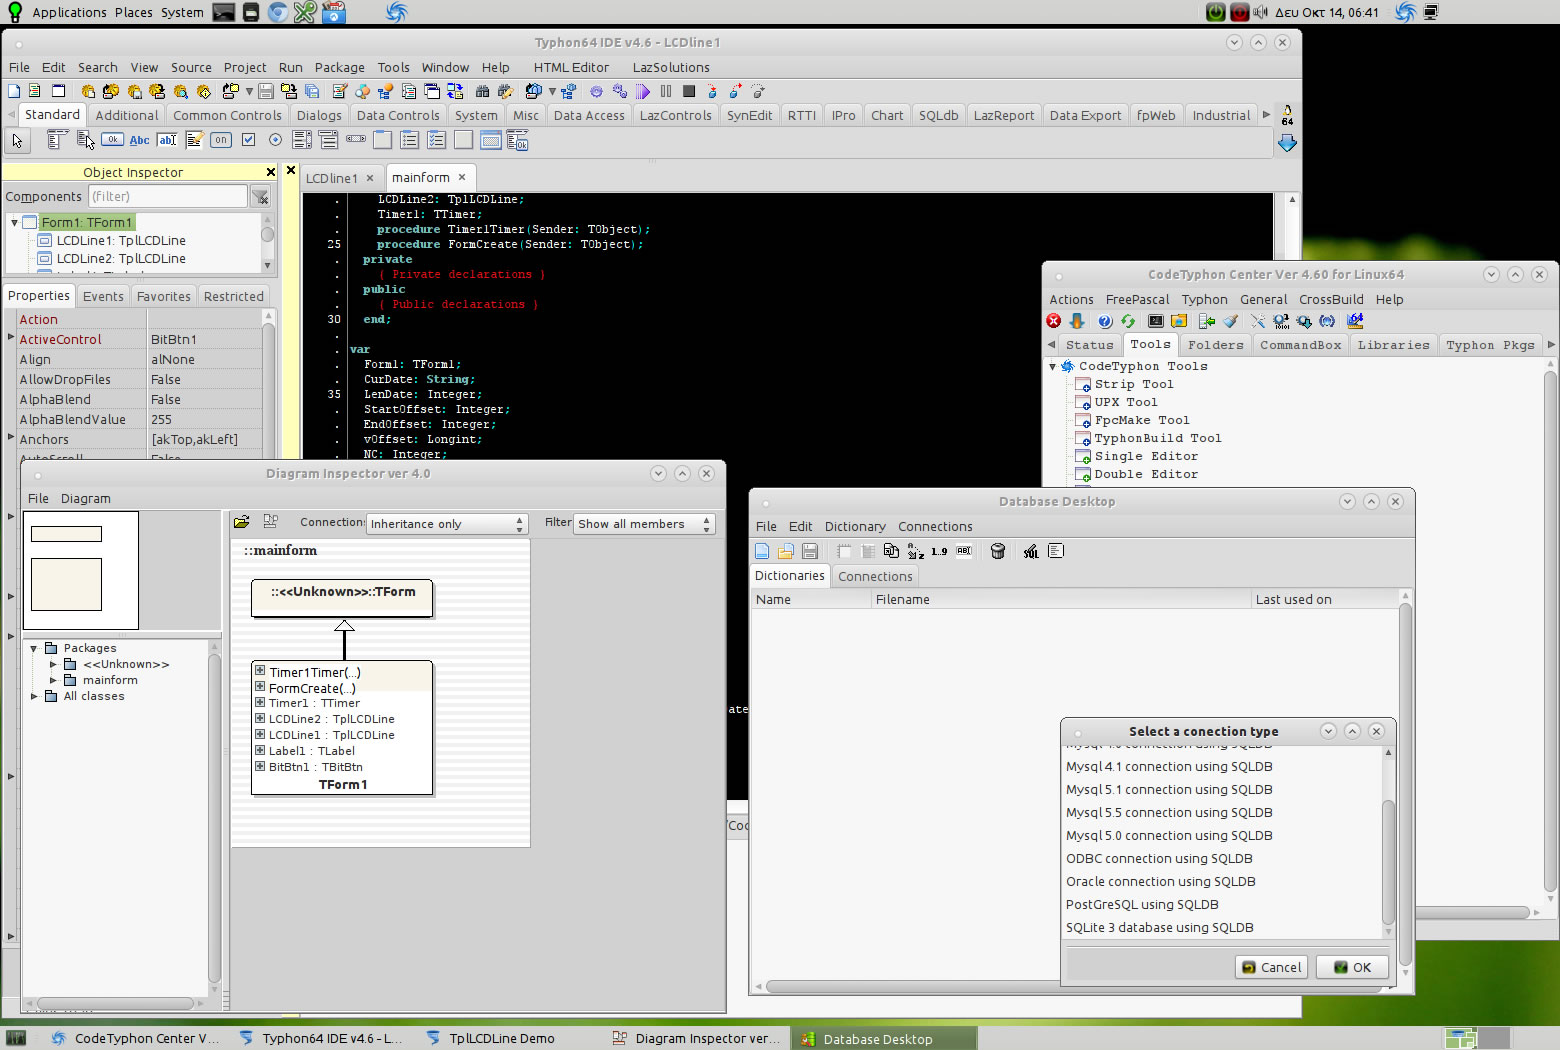1560x1050 pixels.
Task: Expand the BitBtn1 member in TForm1 diagram
Action: pyautogui.click(x=260, y=766)
